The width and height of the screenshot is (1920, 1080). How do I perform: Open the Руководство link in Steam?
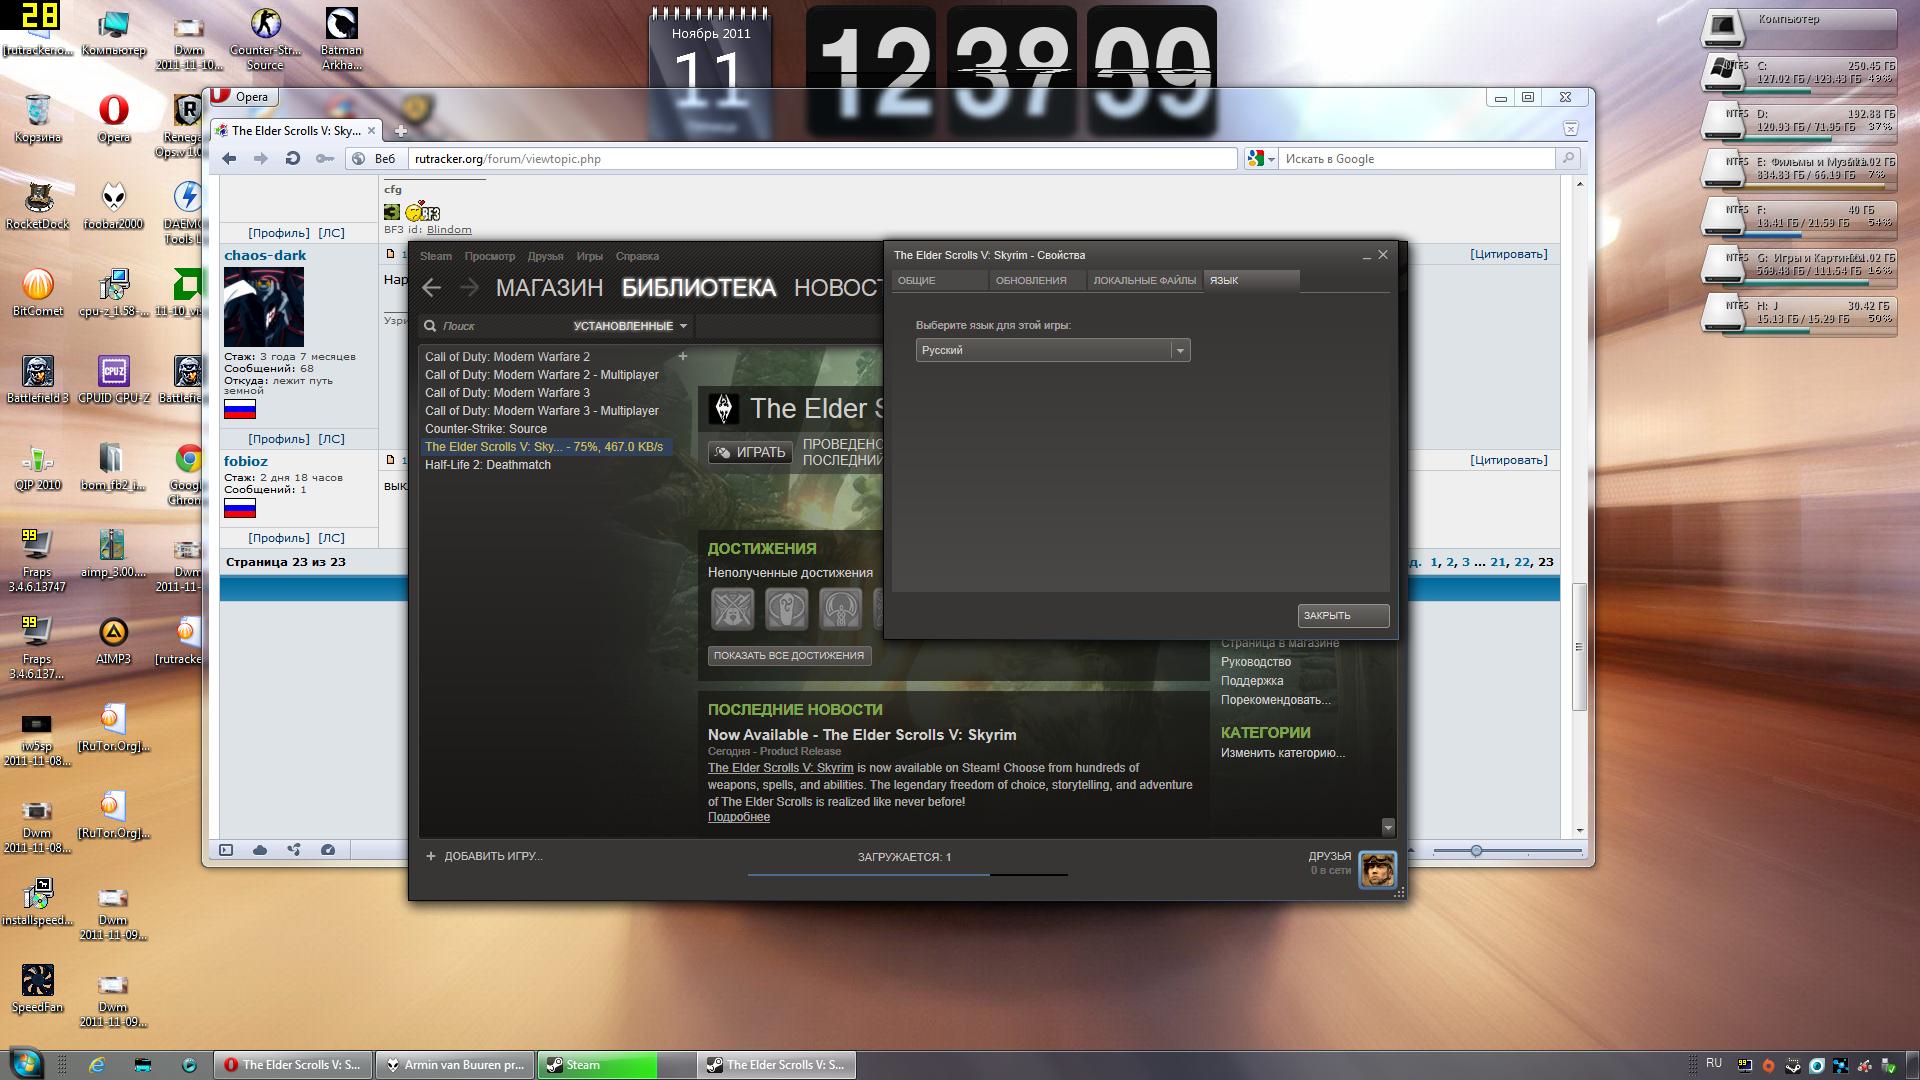coord(1256,662)
